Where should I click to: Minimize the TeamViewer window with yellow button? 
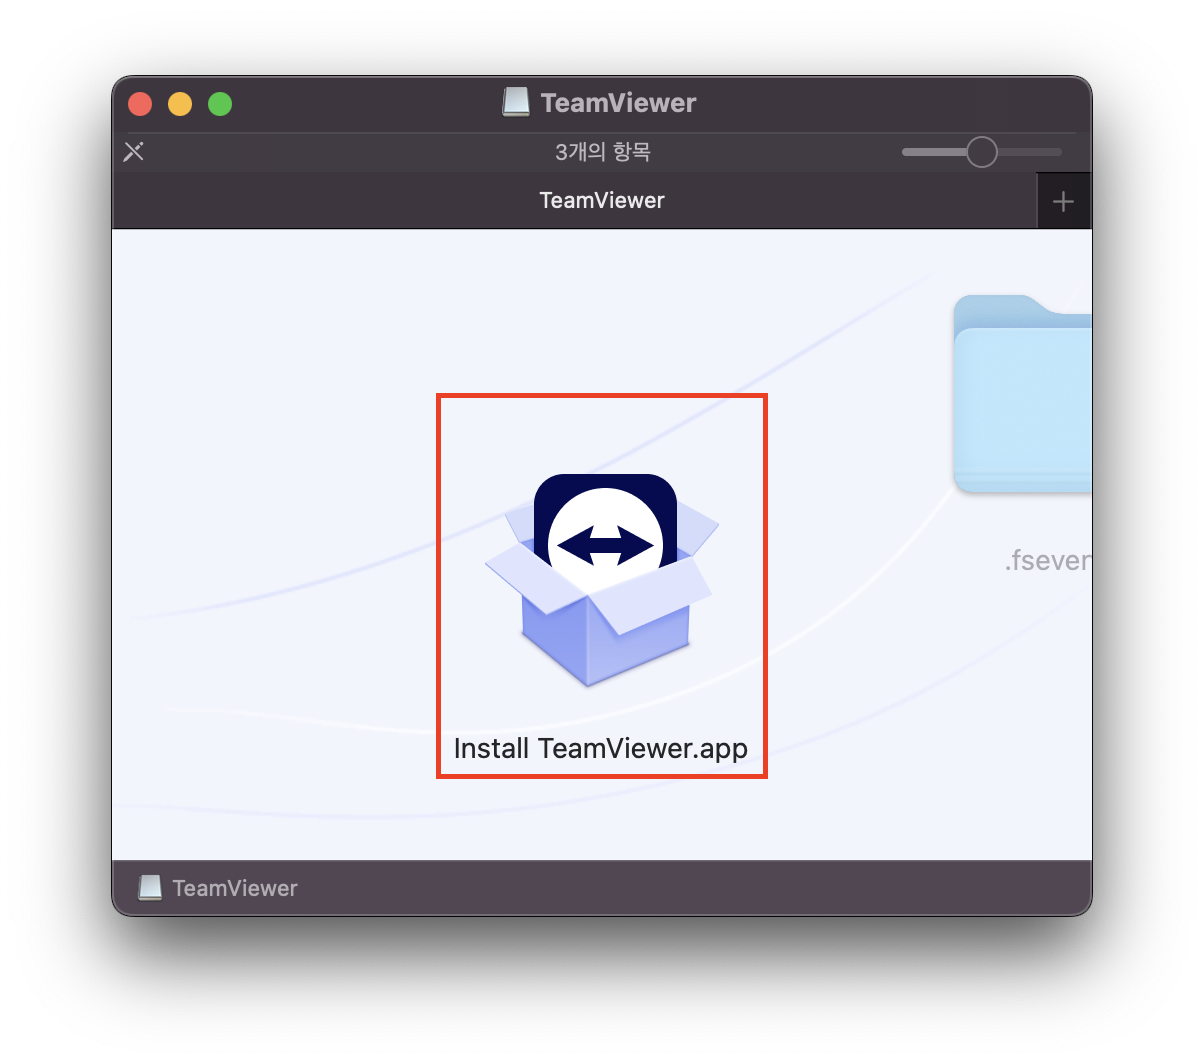tap(180, 104)
